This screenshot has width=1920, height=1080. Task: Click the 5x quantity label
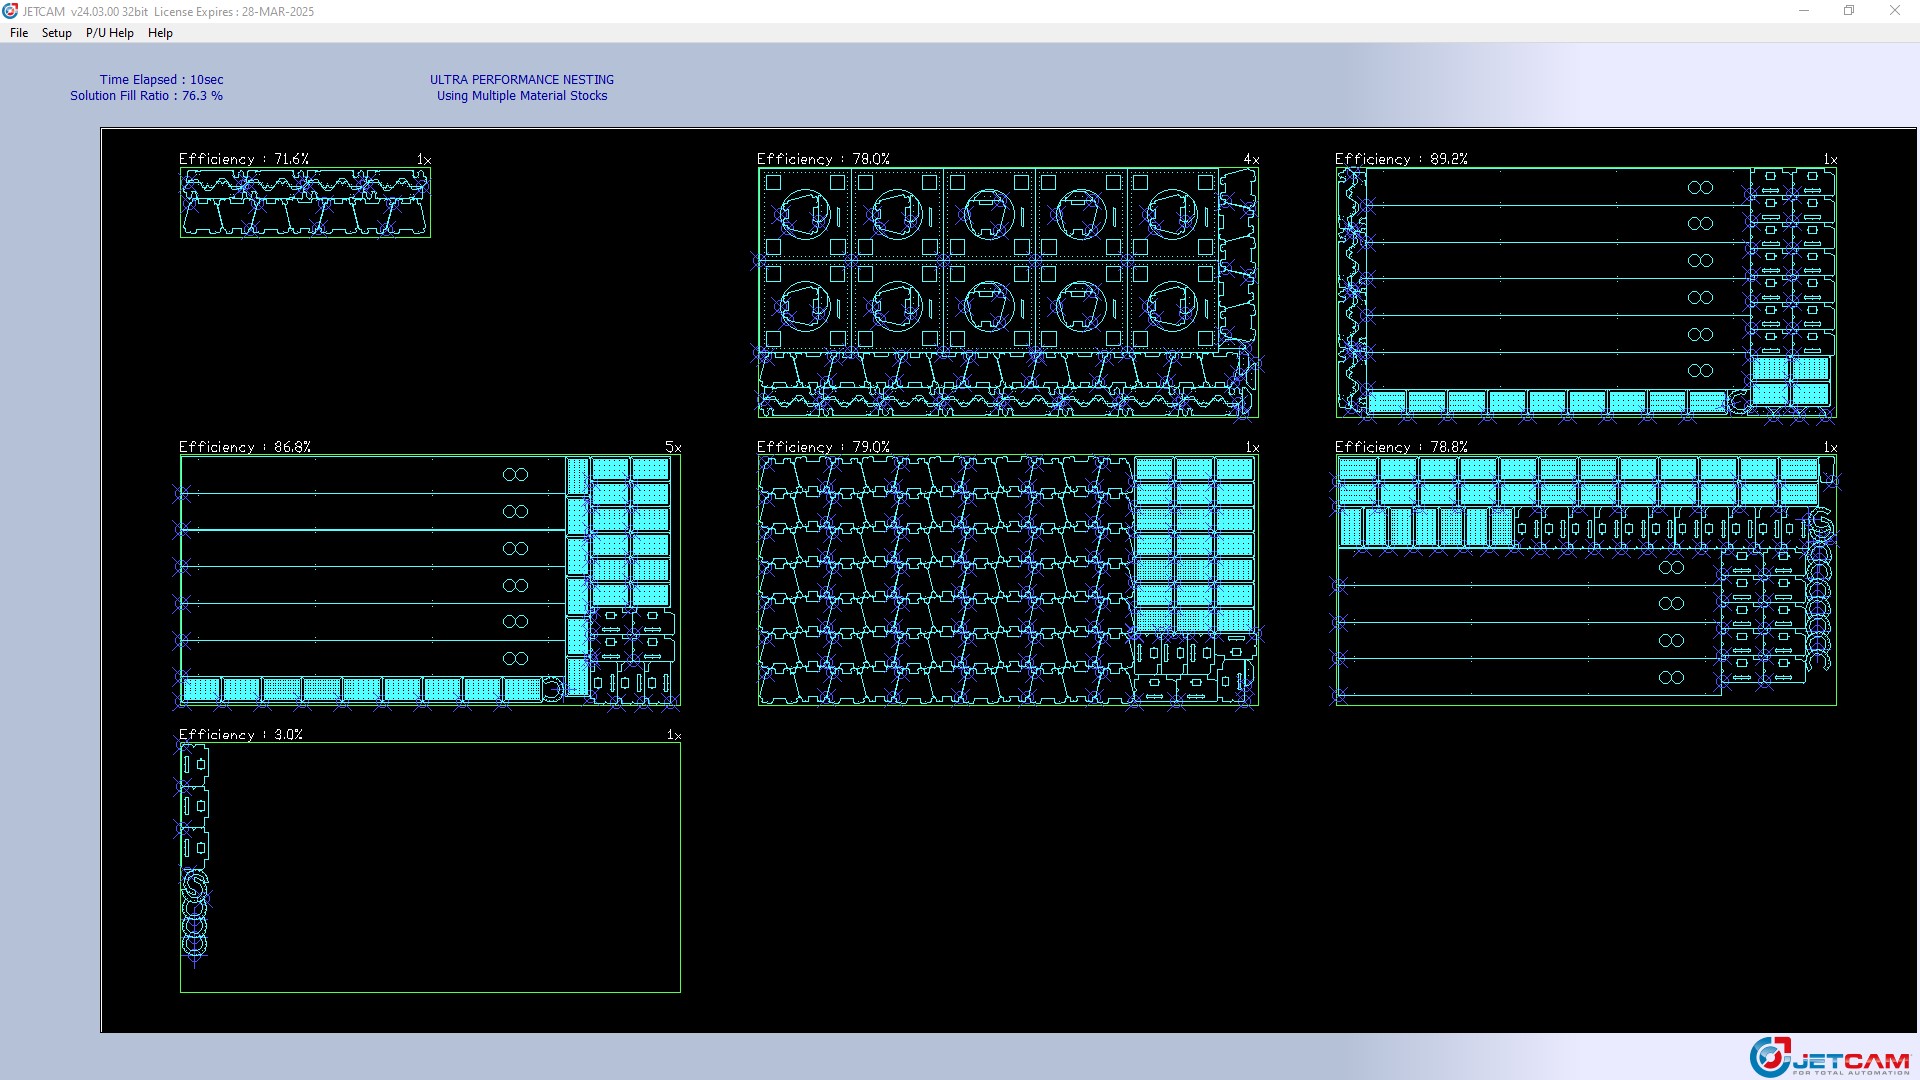click(x=673, y=448)
